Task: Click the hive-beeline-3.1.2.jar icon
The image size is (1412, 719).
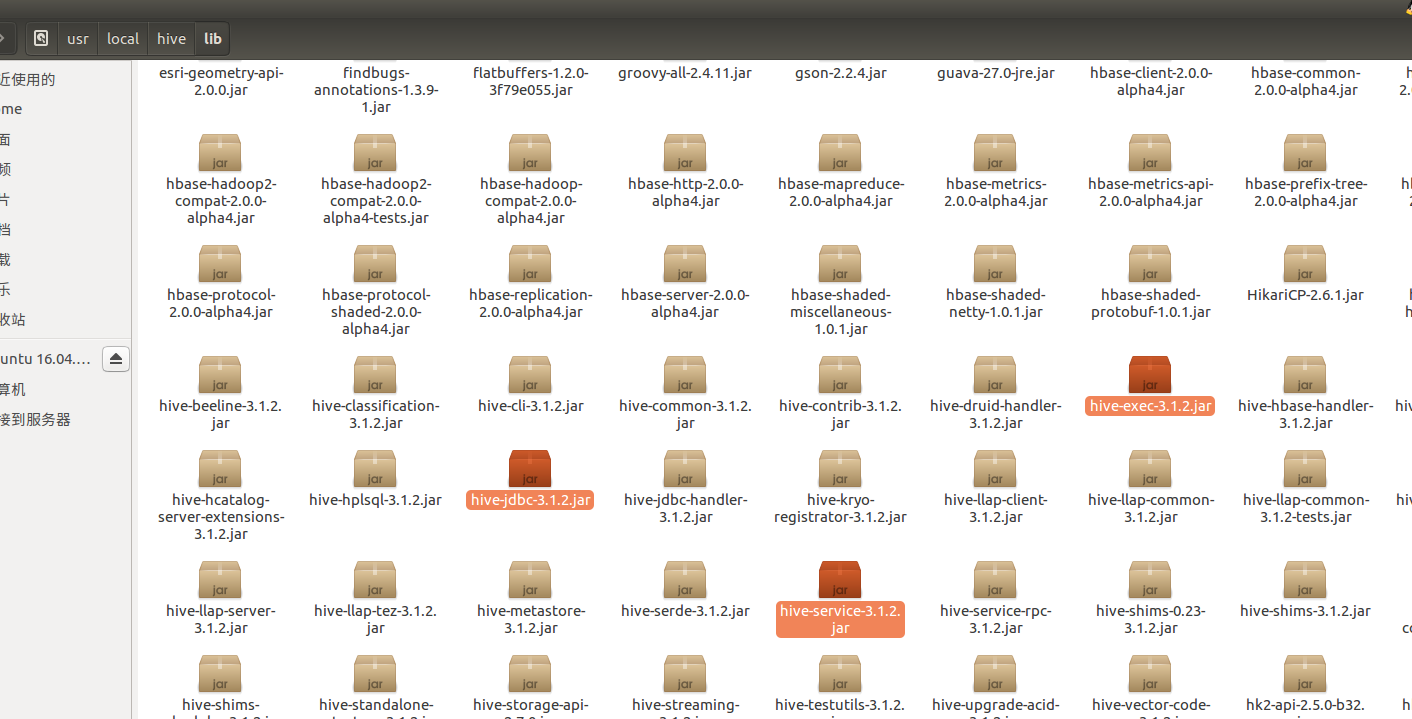Action: coord(220,375)
